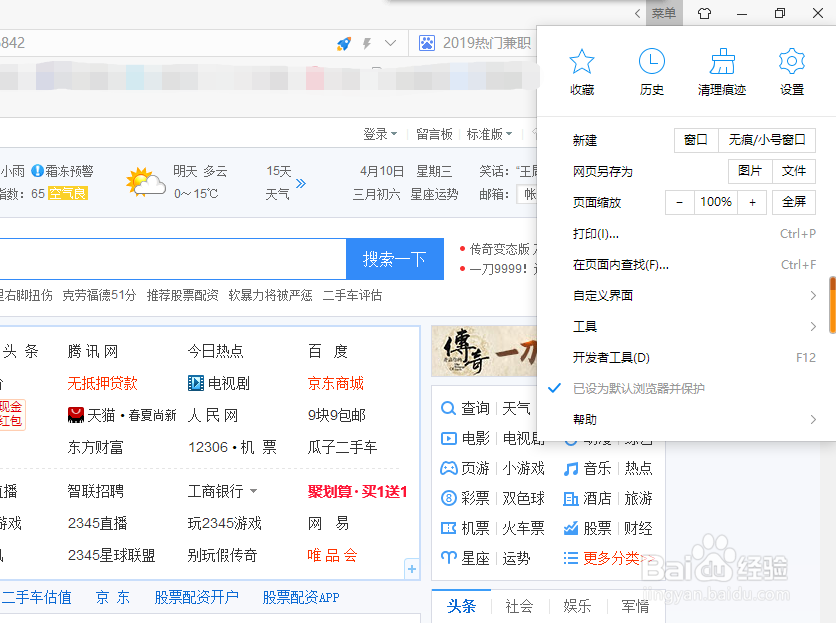Screen dimensions: 836x623
Task: Open the 历史 history clock icon
Action: (x=652, y=61)
